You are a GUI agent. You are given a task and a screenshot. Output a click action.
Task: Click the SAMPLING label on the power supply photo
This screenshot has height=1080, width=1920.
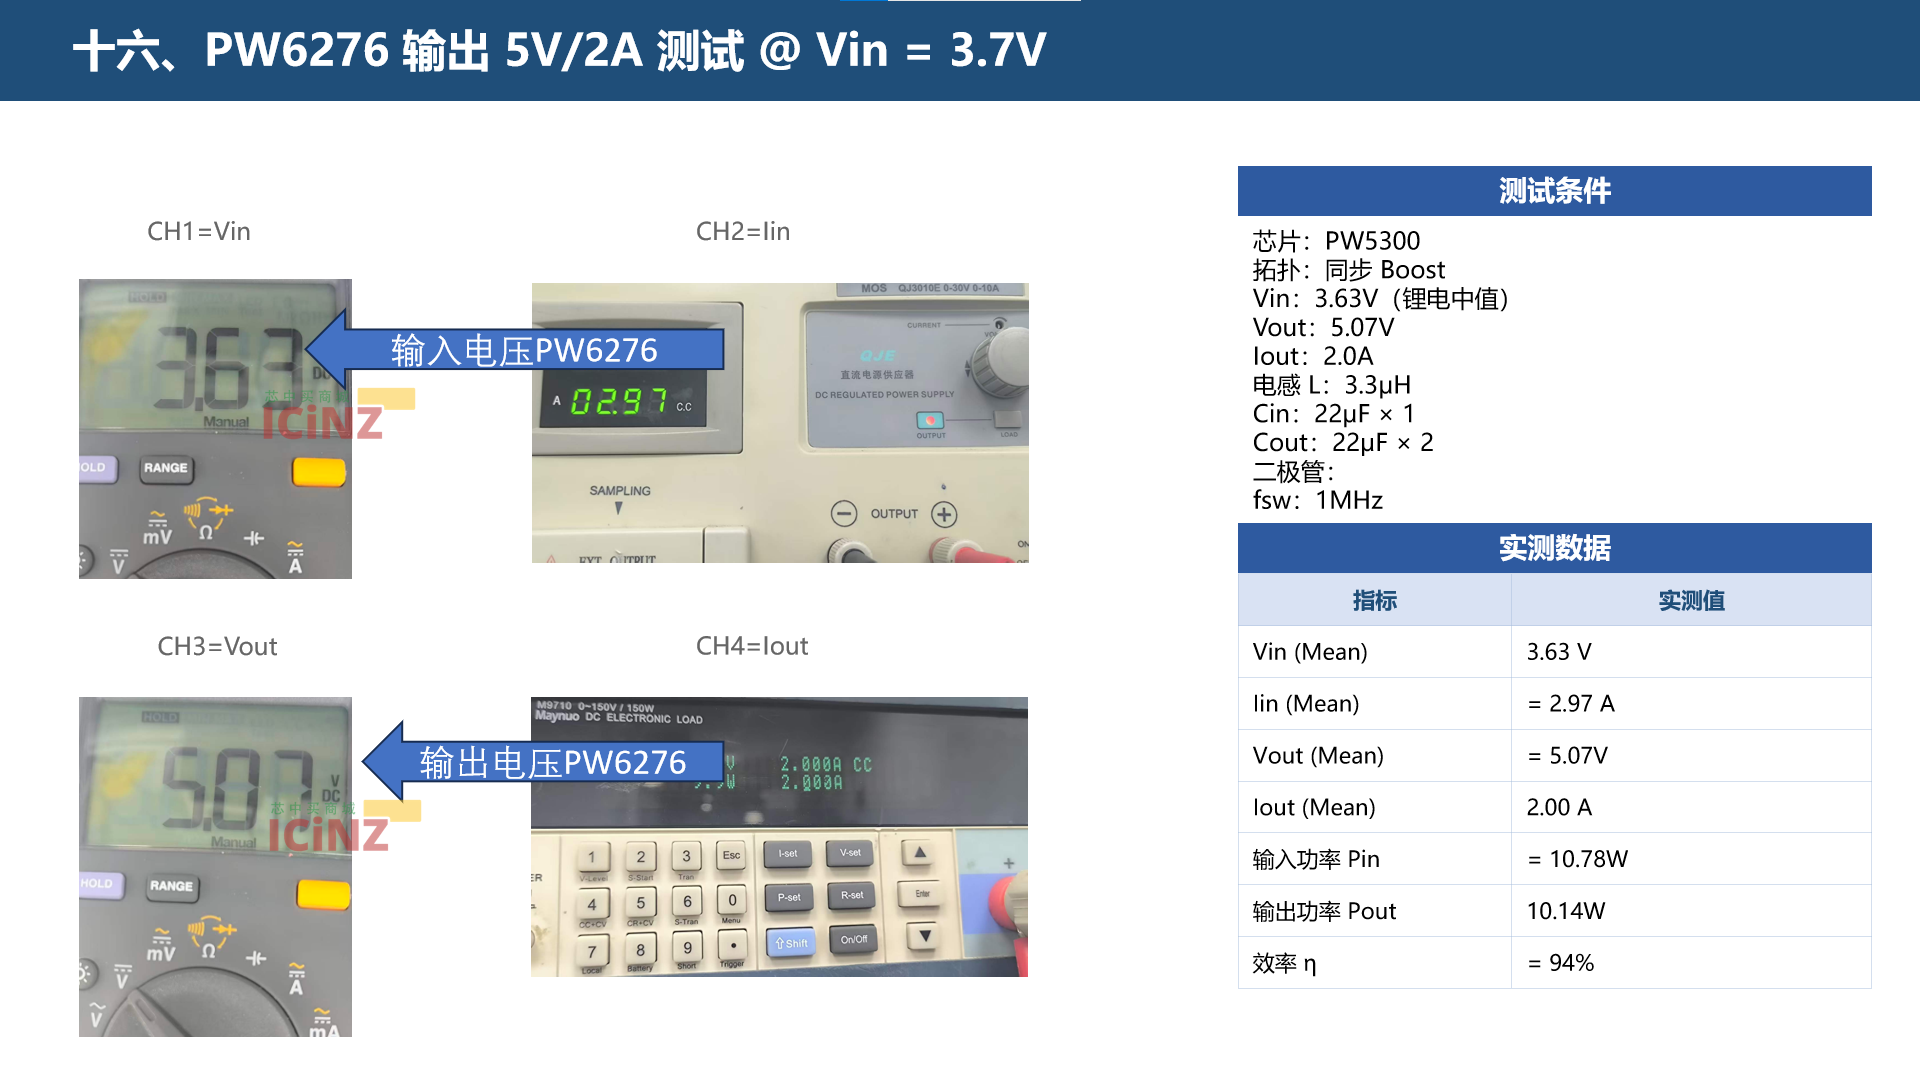pos(620,491)
